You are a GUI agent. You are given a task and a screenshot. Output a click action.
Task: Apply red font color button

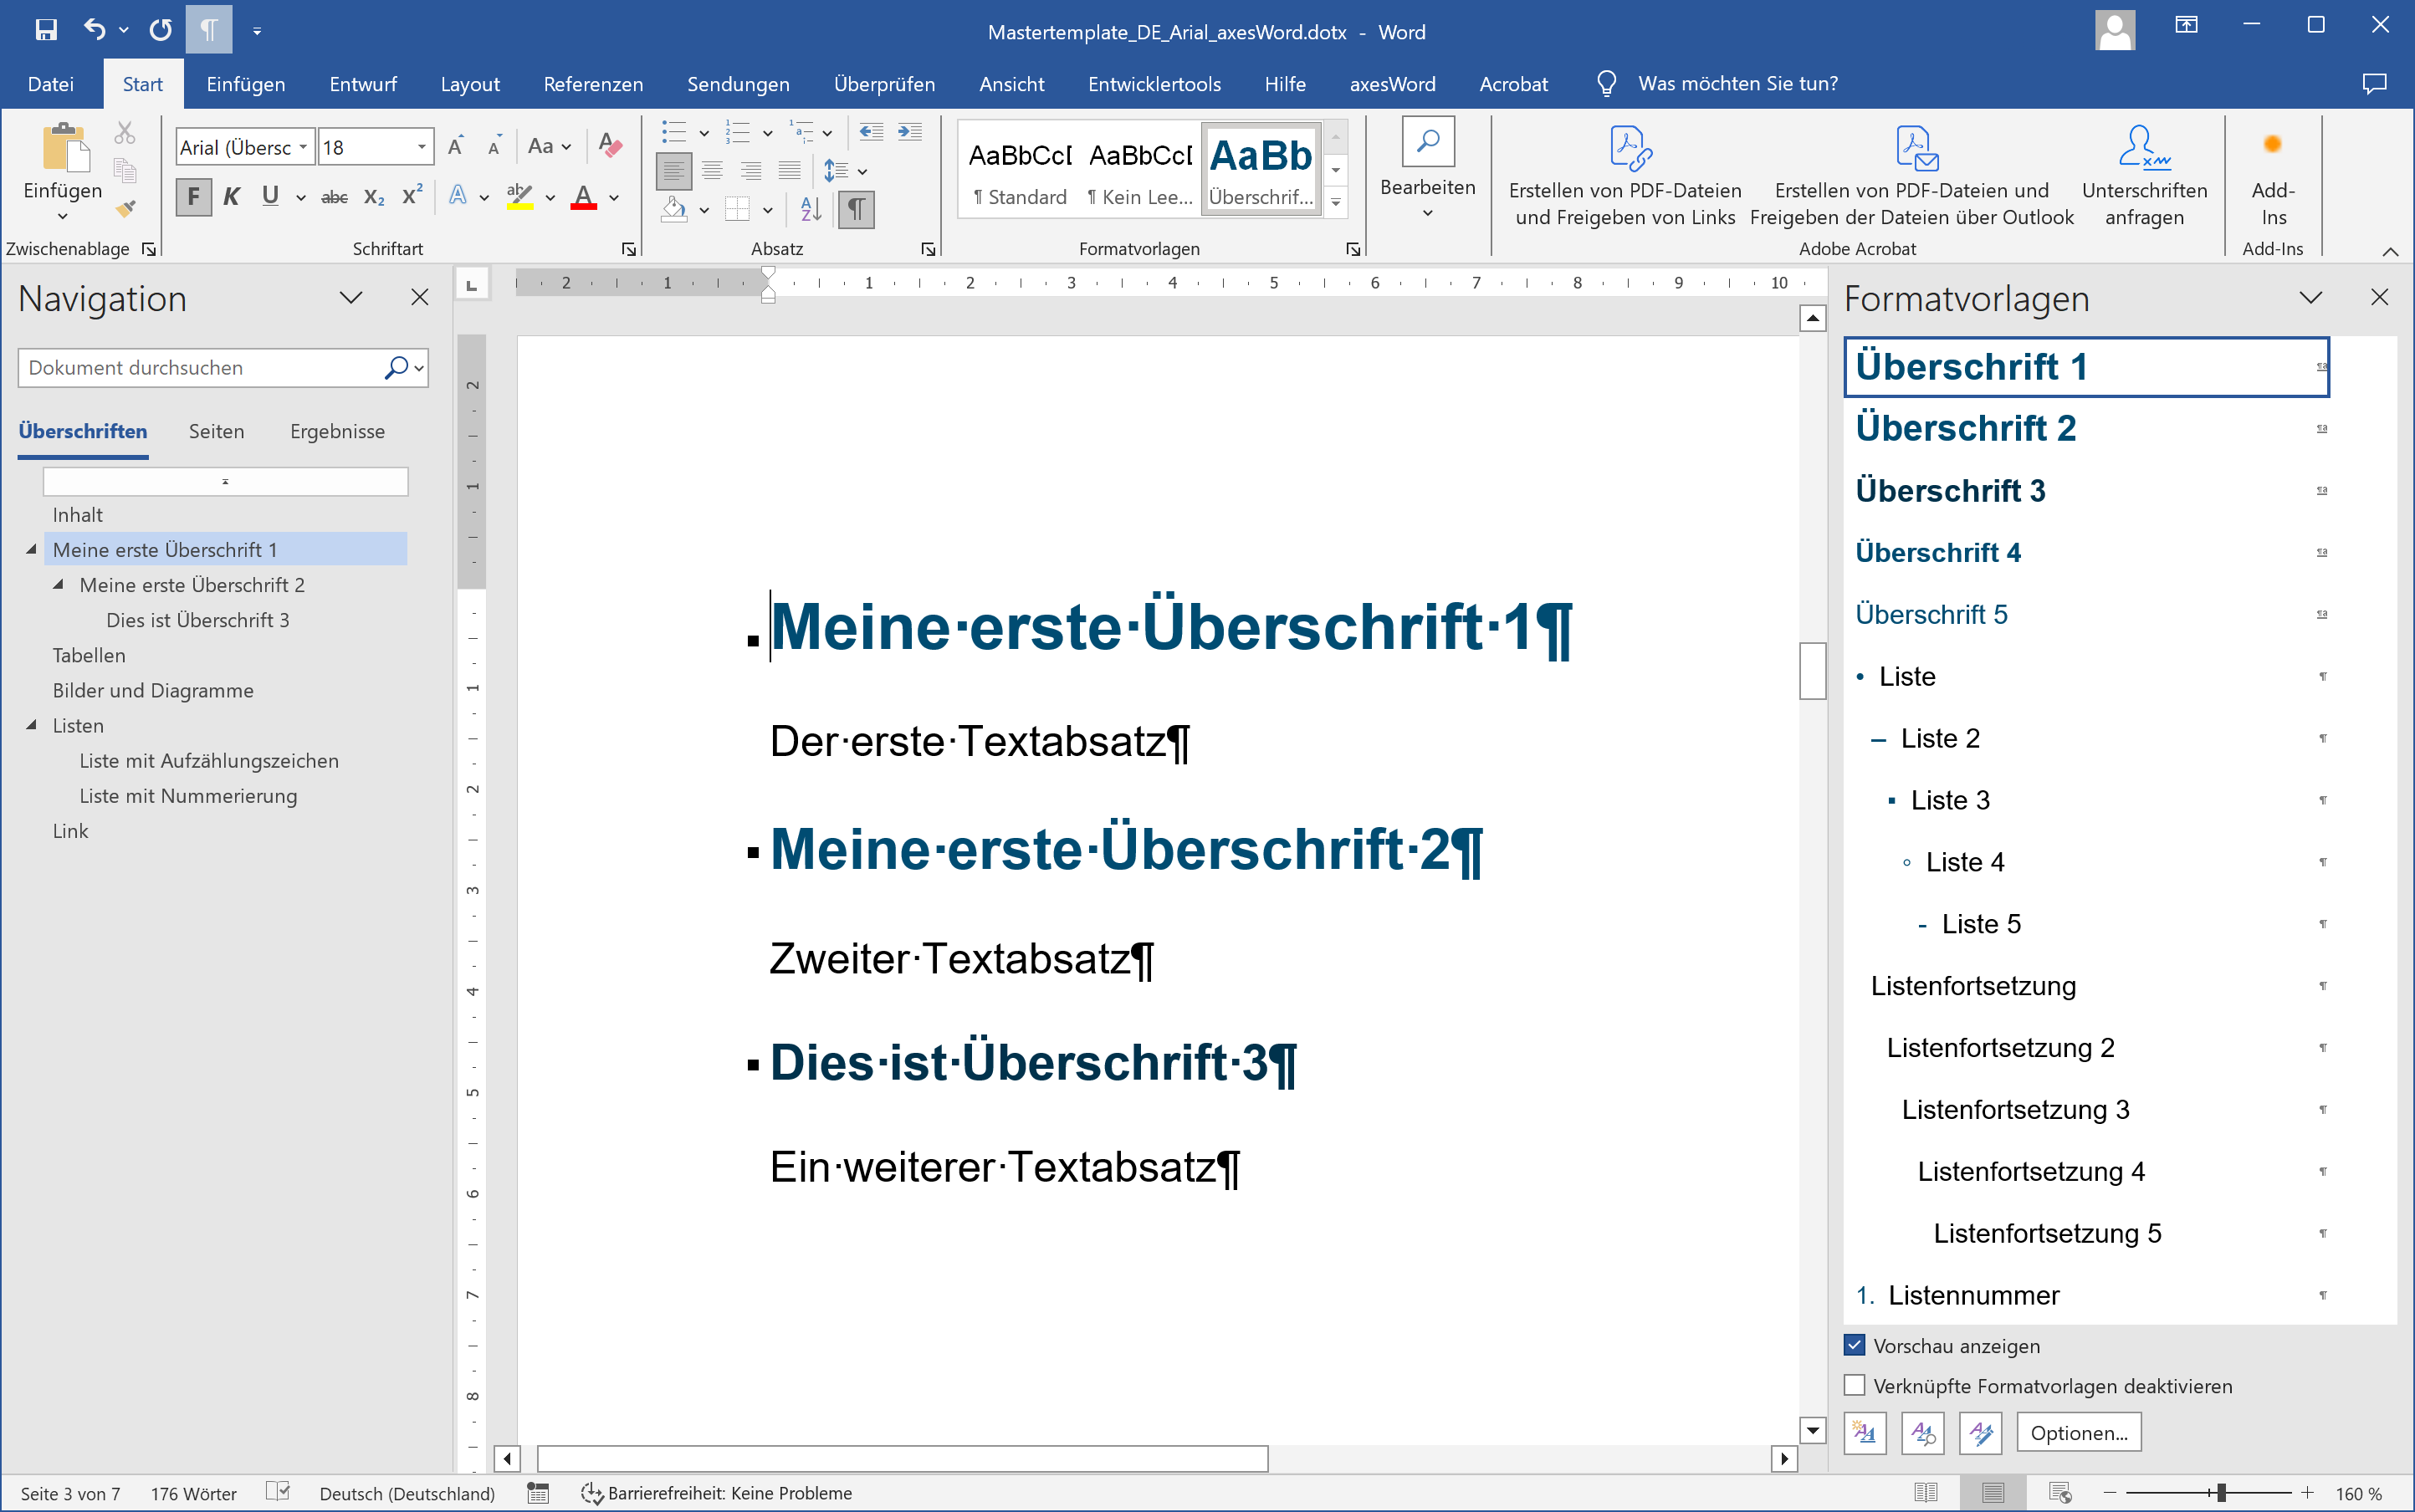click(x=583, y=197)
